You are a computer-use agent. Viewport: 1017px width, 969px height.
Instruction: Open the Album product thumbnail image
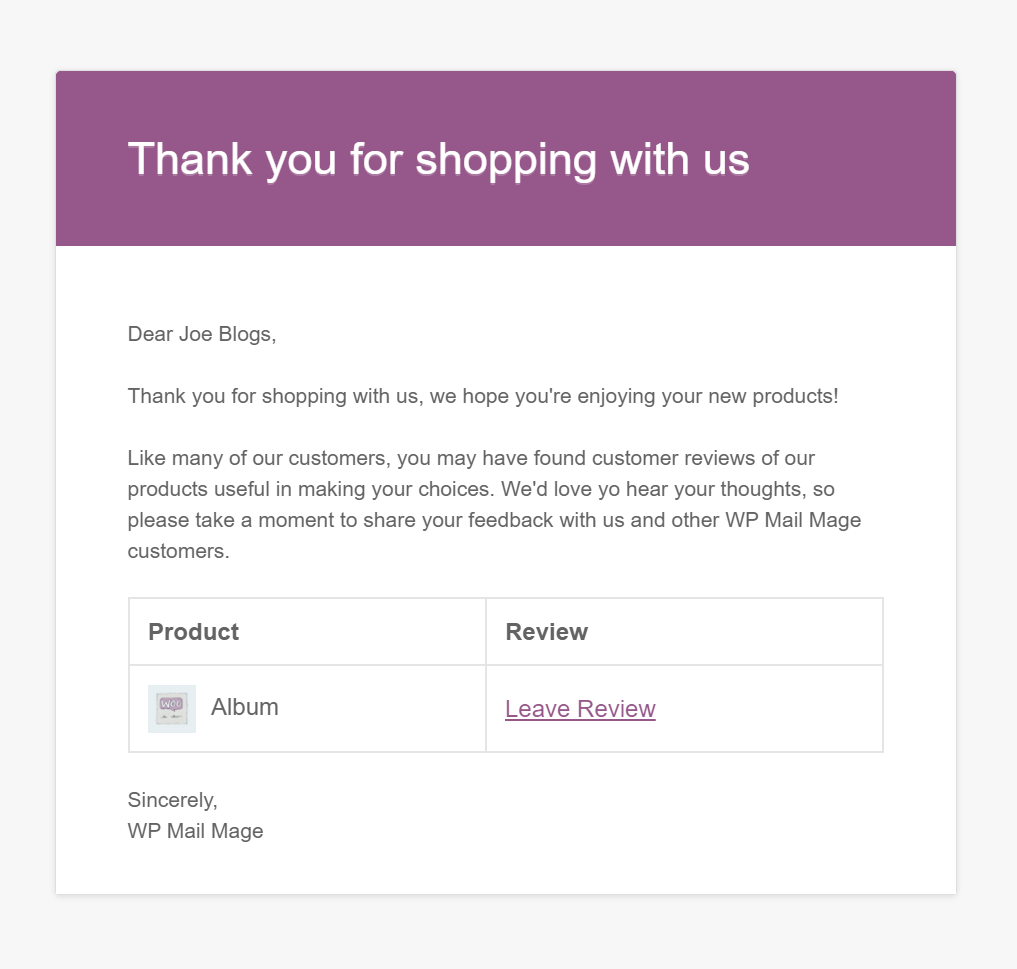[x=172, y=709]
